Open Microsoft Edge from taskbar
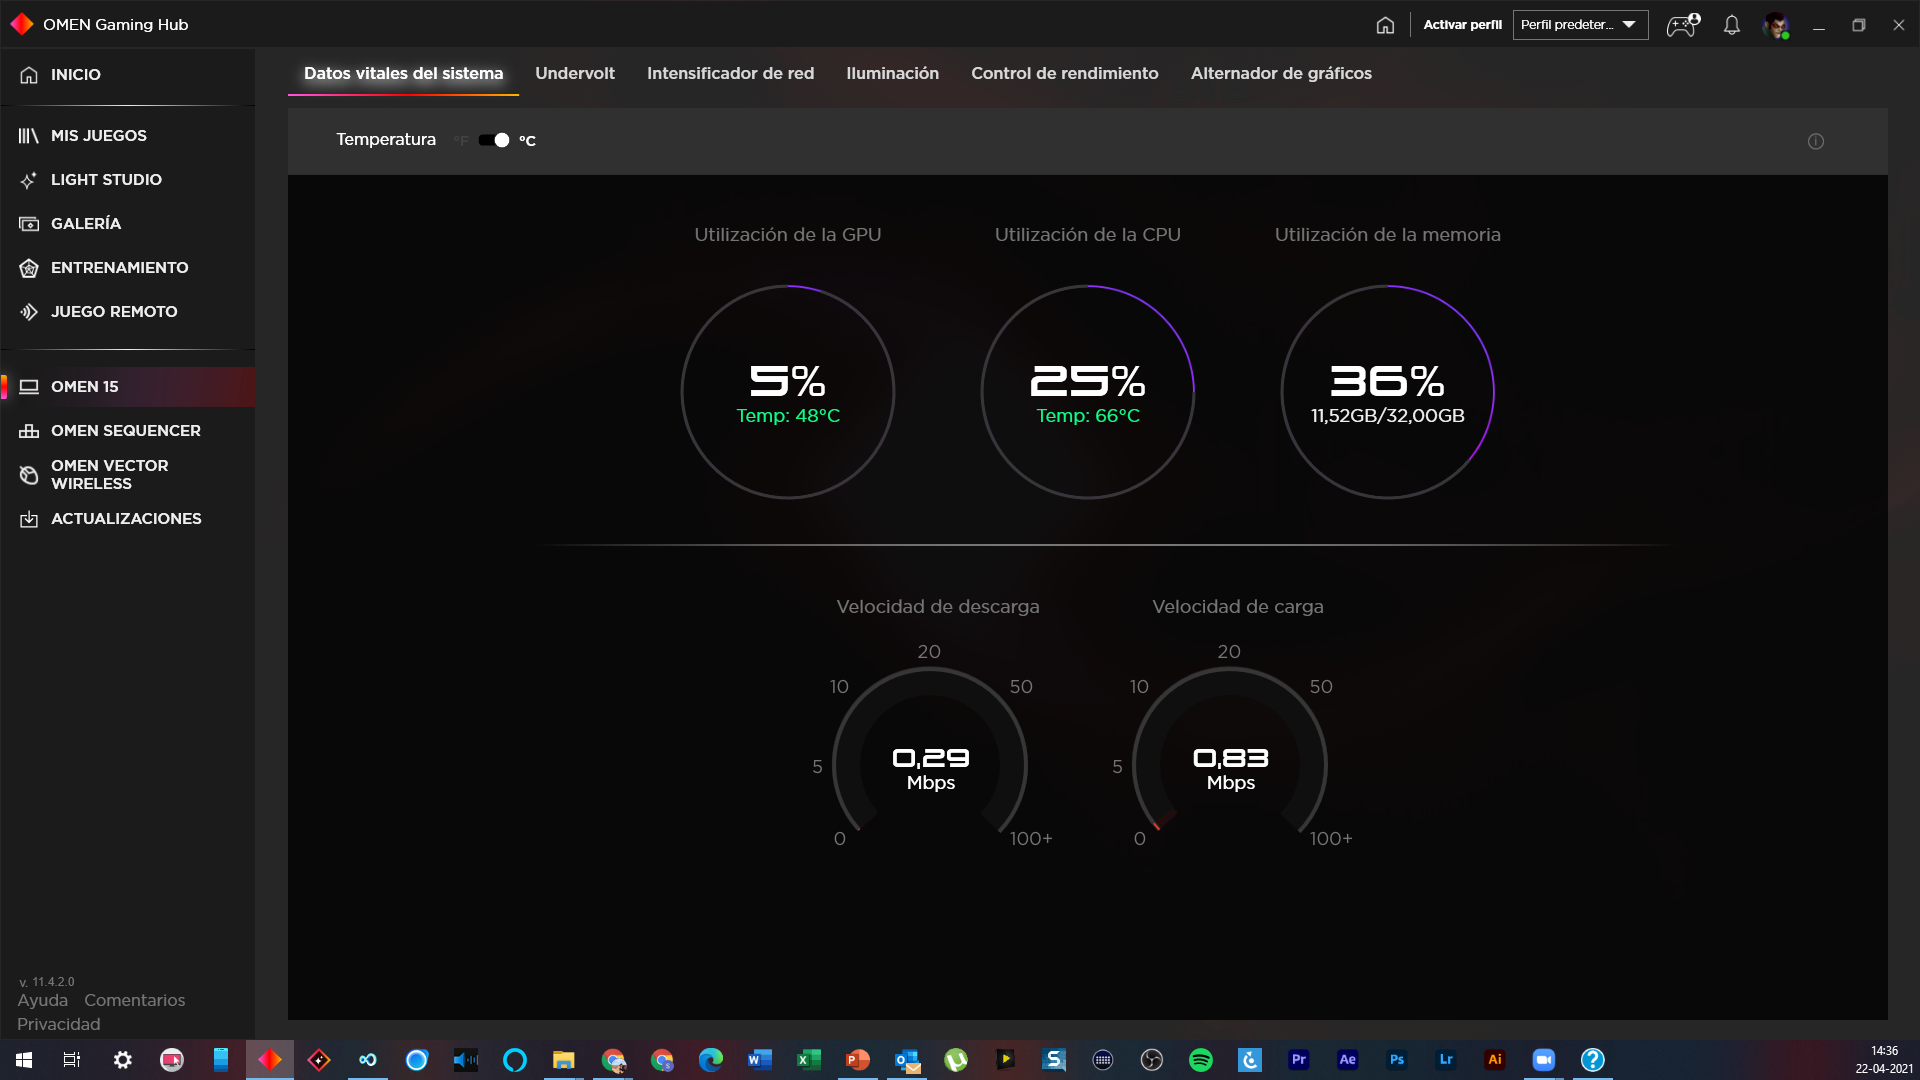The image size is (1920, 1080). (x=710, y=1060)
